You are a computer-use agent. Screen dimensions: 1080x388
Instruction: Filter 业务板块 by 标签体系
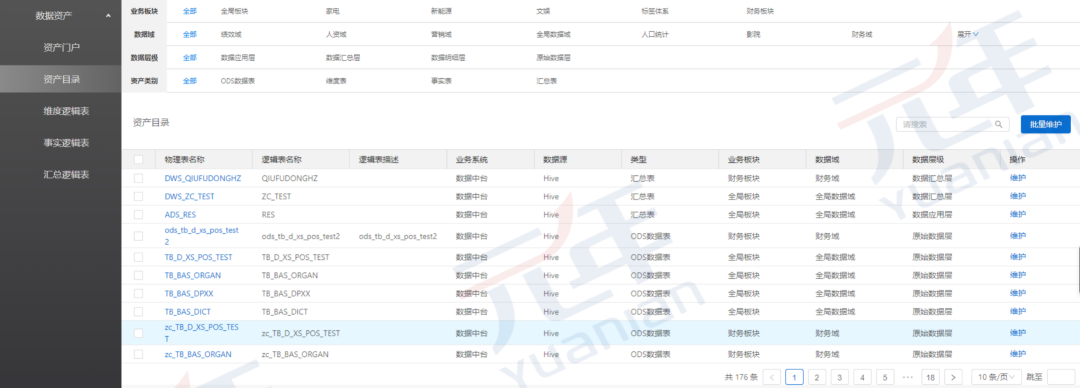pyautogui.click(x=654, y=12)
